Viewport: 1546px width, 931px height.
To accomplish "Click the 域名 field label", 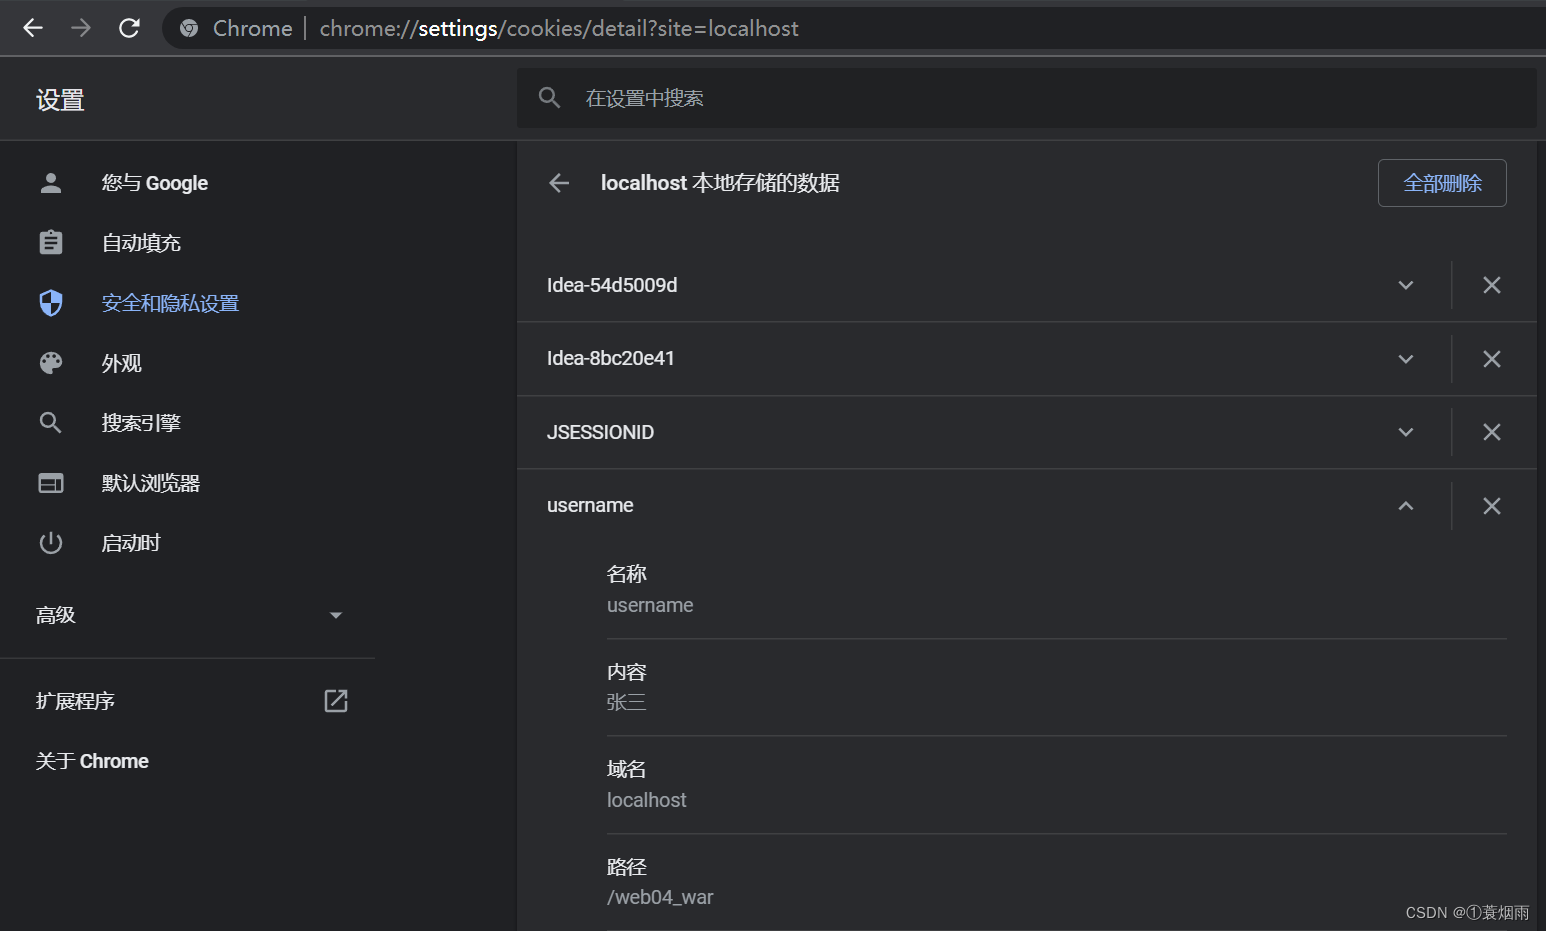I will tap(627, 769).
